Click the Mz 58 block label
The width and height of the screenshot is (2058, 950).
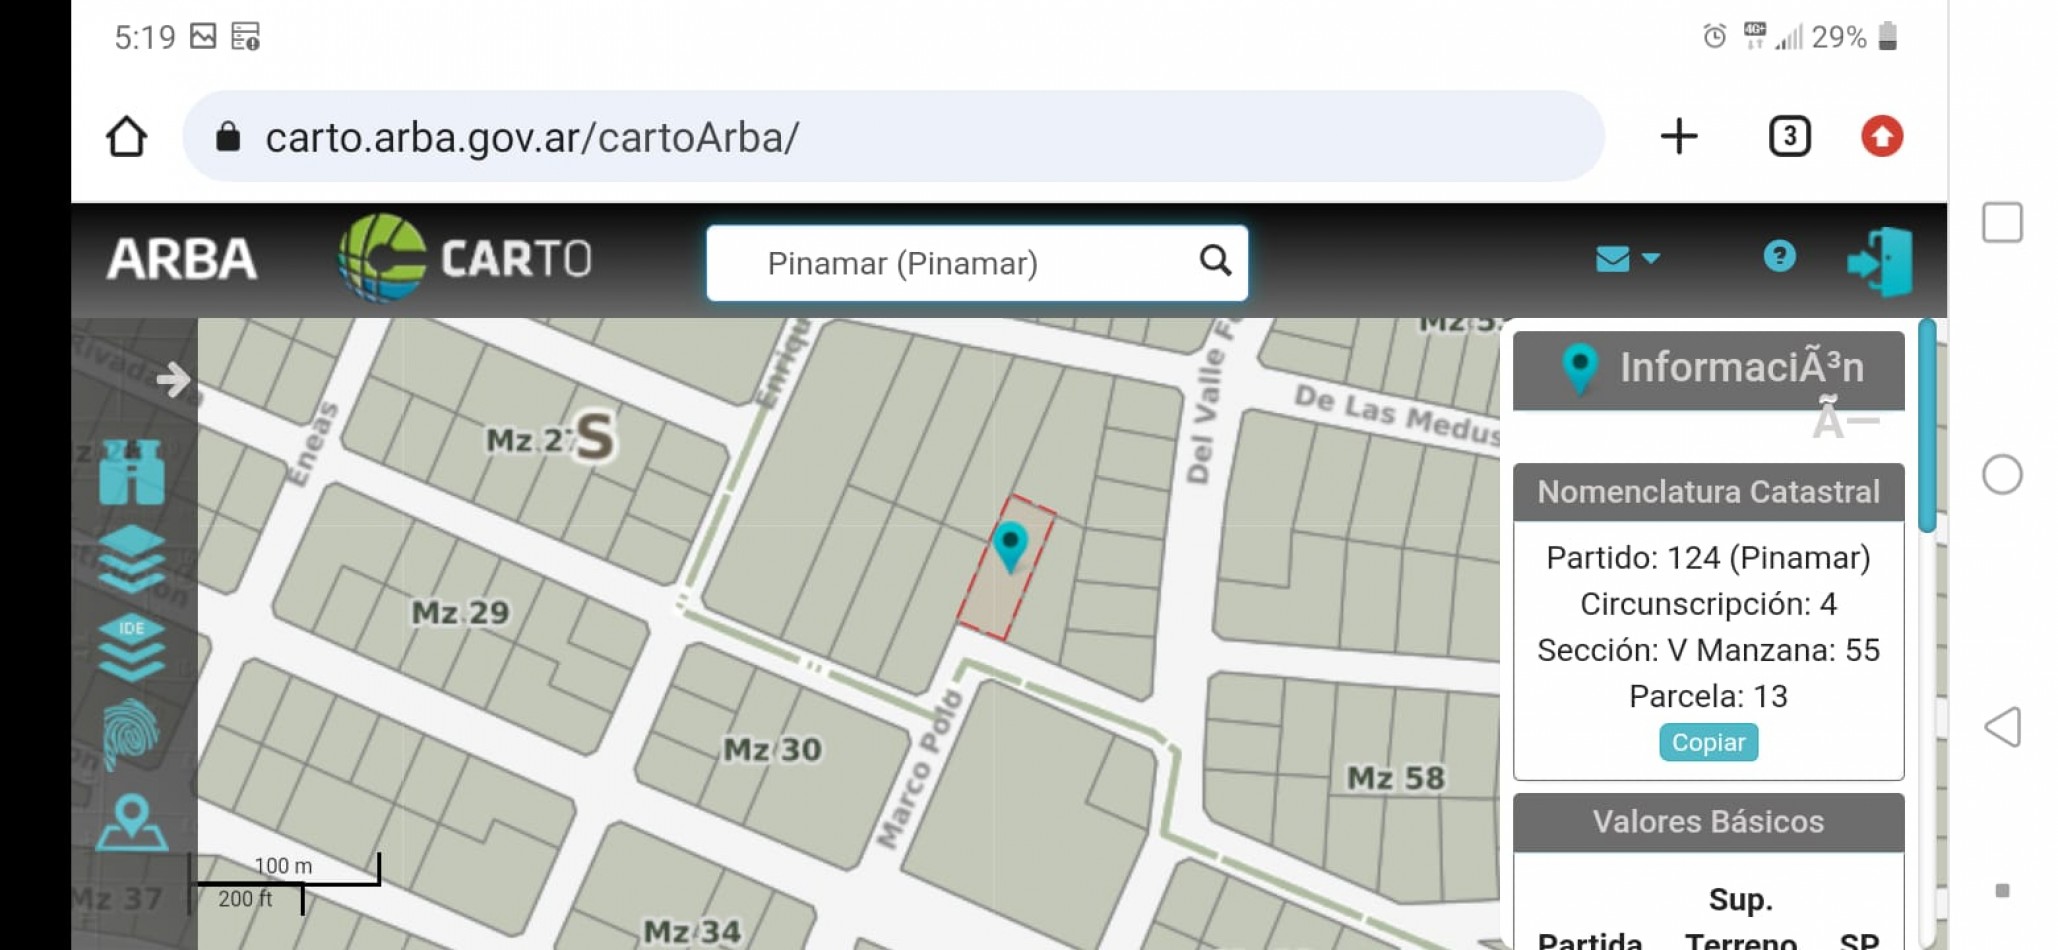point(1396,778)
